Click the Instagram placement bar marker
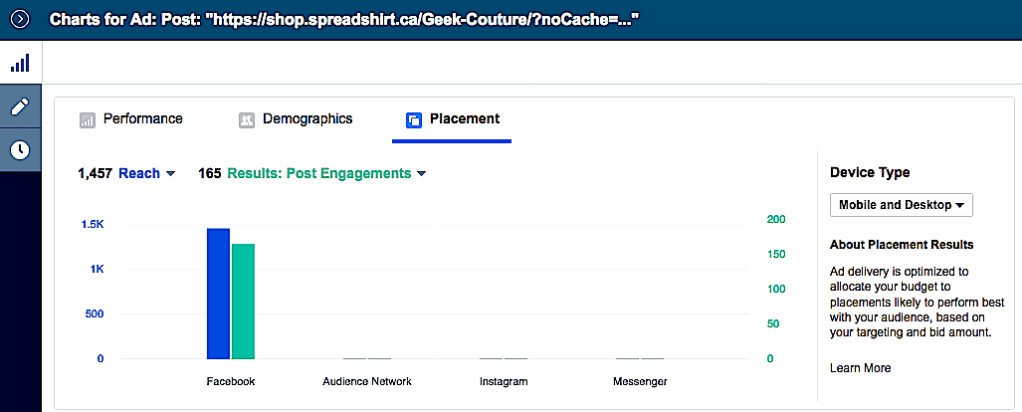Viewport: 1022px width, 412px height. pyautogui.click(x=503, y=357)
